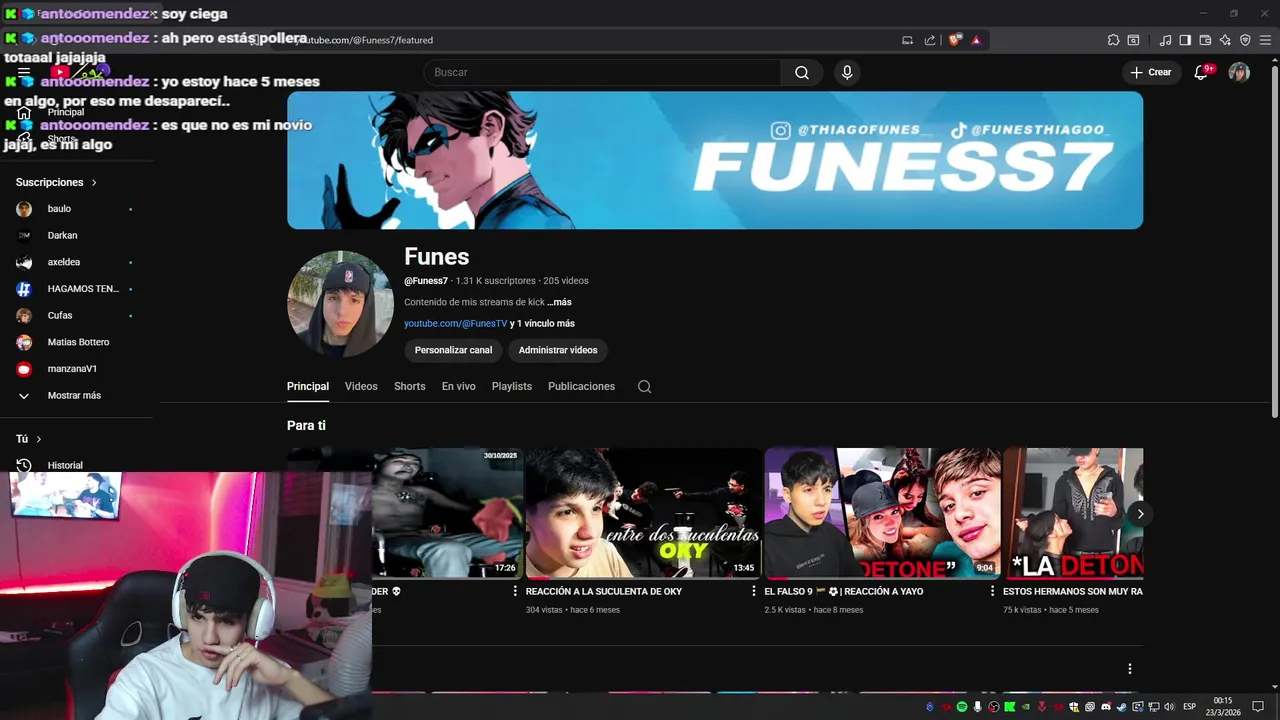The image size is (1280, 720).
Task: Play REACCIÓN A LA SUCULENTA DE OKY thumbnail
Action: click(643, 513)
